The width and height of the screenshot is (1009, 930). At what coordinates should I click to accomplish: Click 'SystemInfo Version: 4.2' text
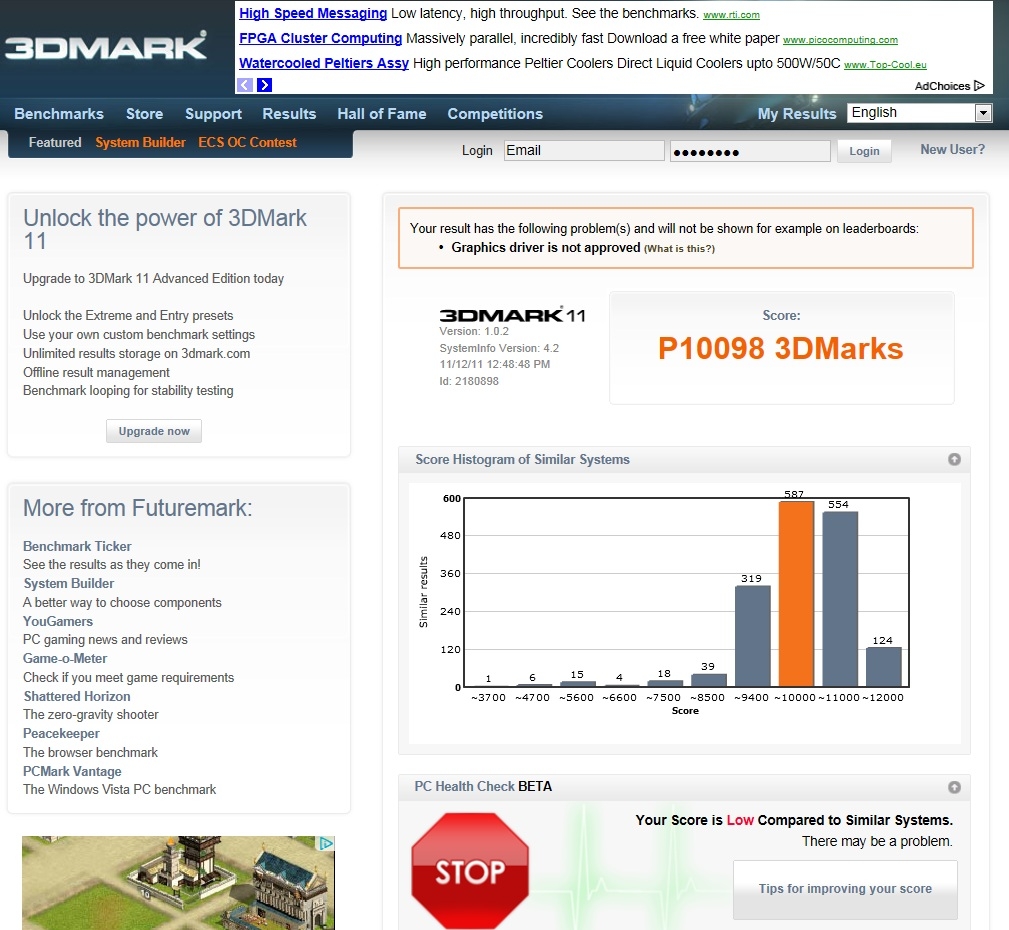(499, 348)
